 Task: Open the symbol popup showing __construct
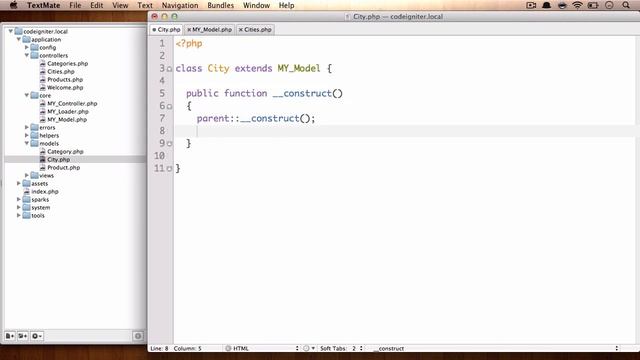[x=495, y=348]
